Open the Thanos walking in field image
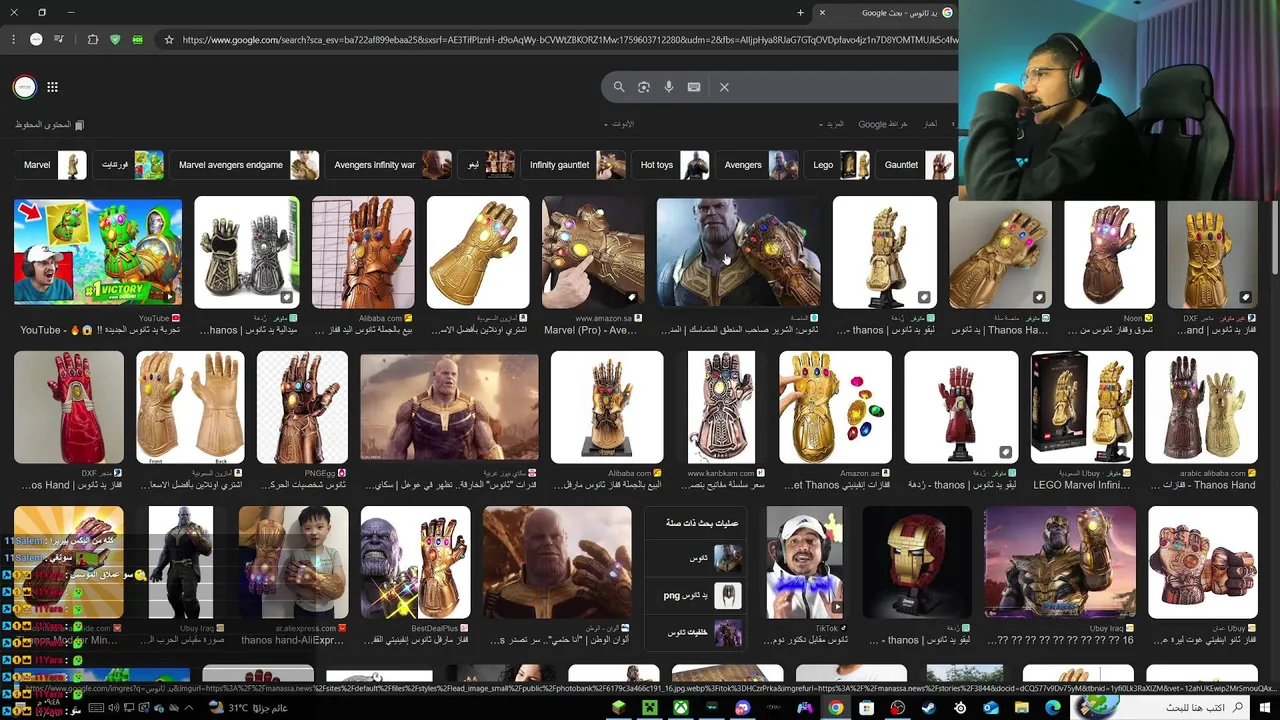 (x=449, y=407)
